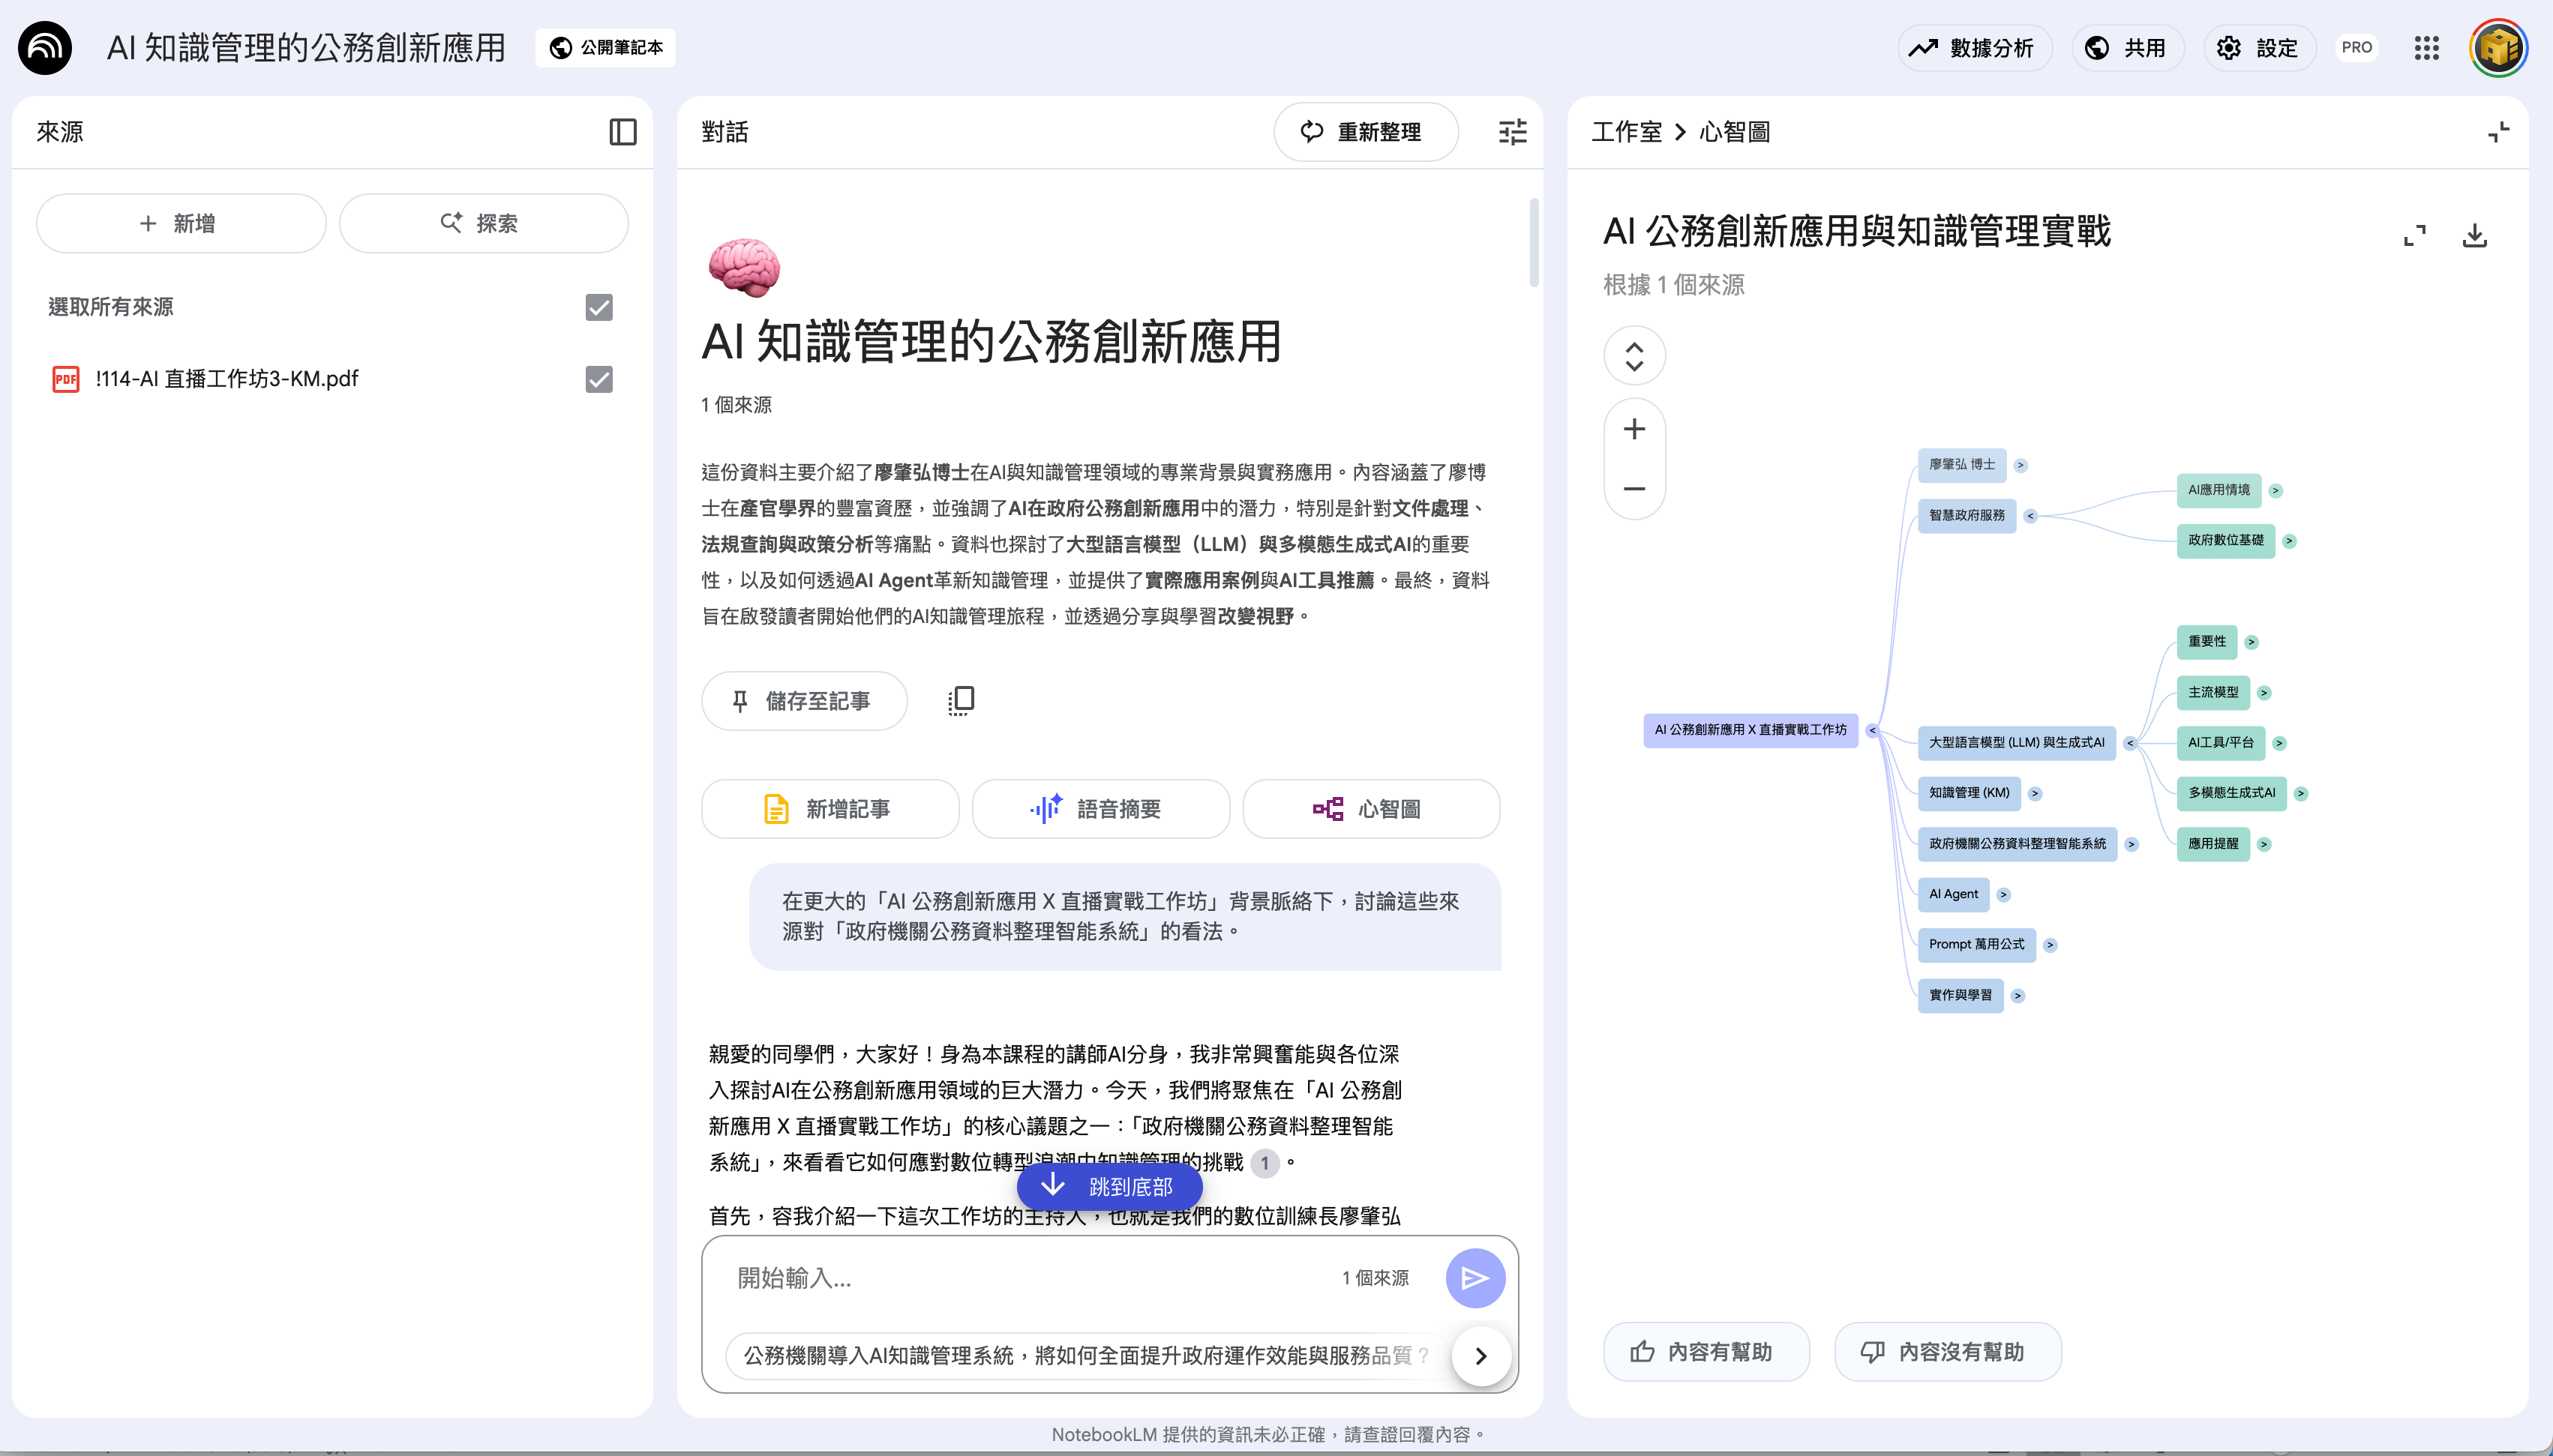Collapse the studio mind map panel
Viewport: 2553px width, 1456px height.
point(2498,132)
